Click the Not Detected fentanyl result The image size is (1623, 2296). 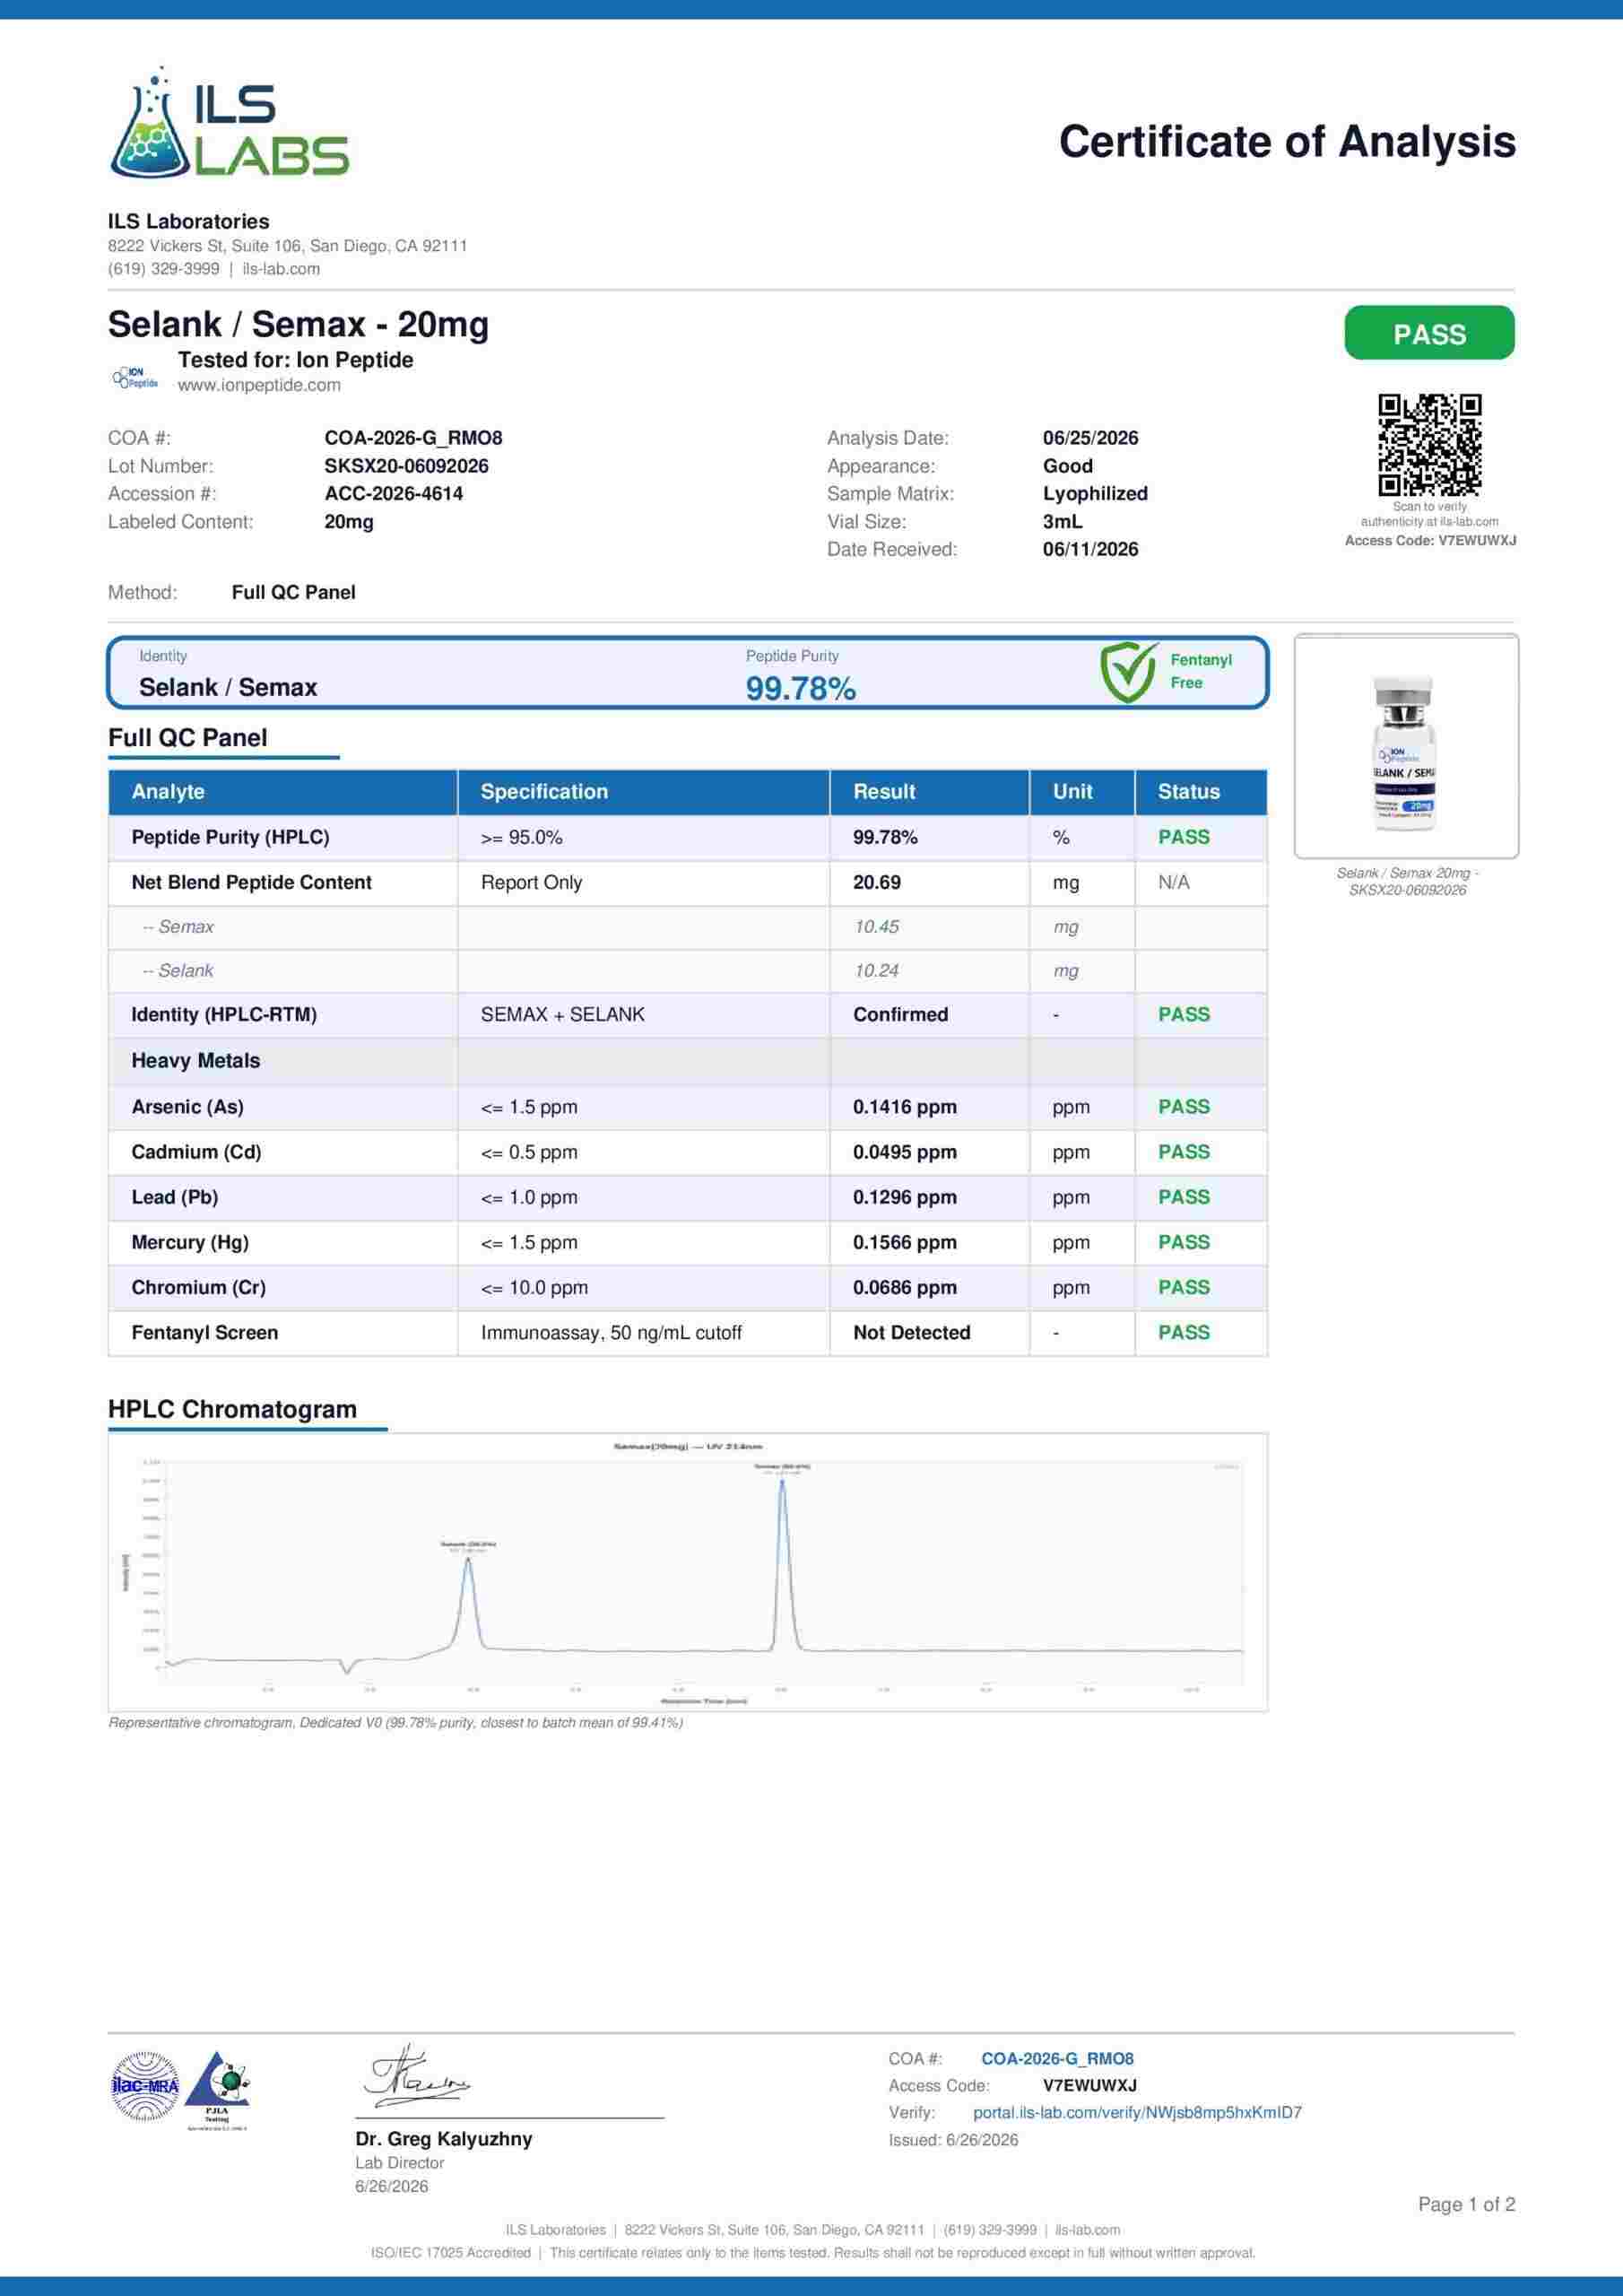coord(911,1332)
